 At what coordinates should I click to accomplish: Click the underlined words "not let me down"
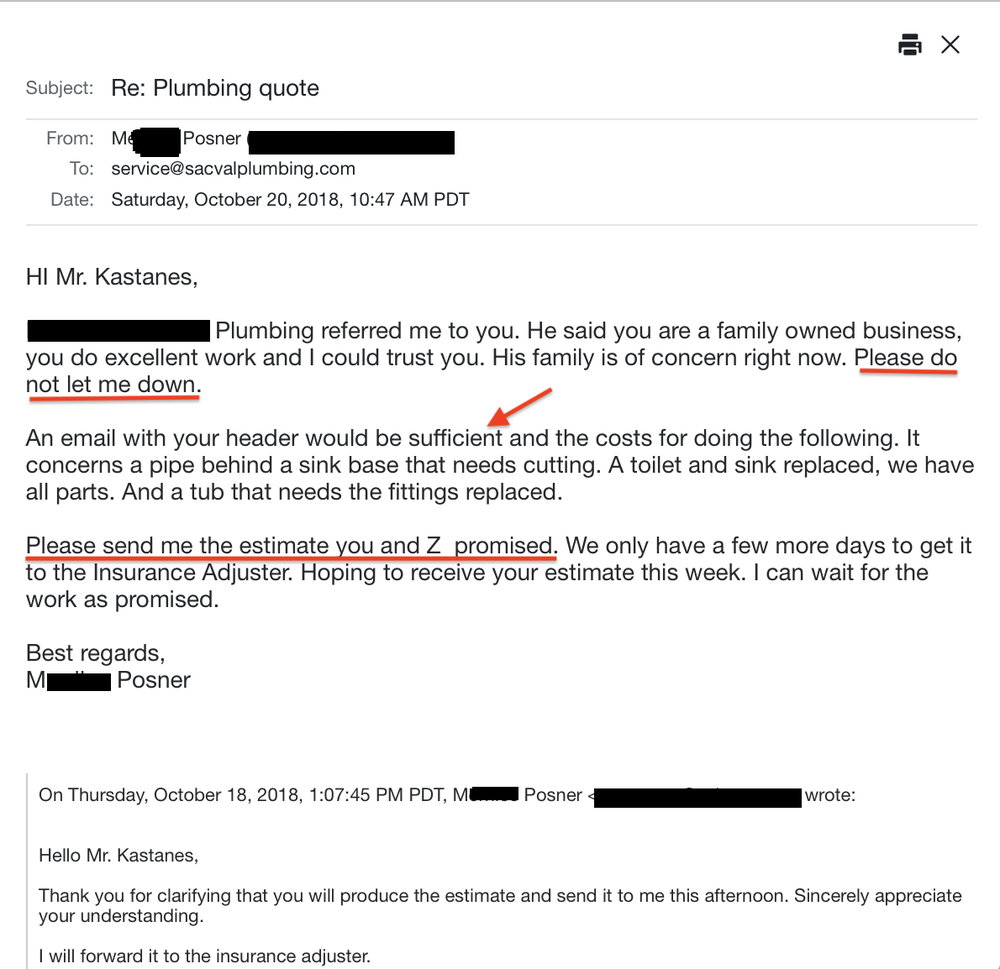click(113, 385)
